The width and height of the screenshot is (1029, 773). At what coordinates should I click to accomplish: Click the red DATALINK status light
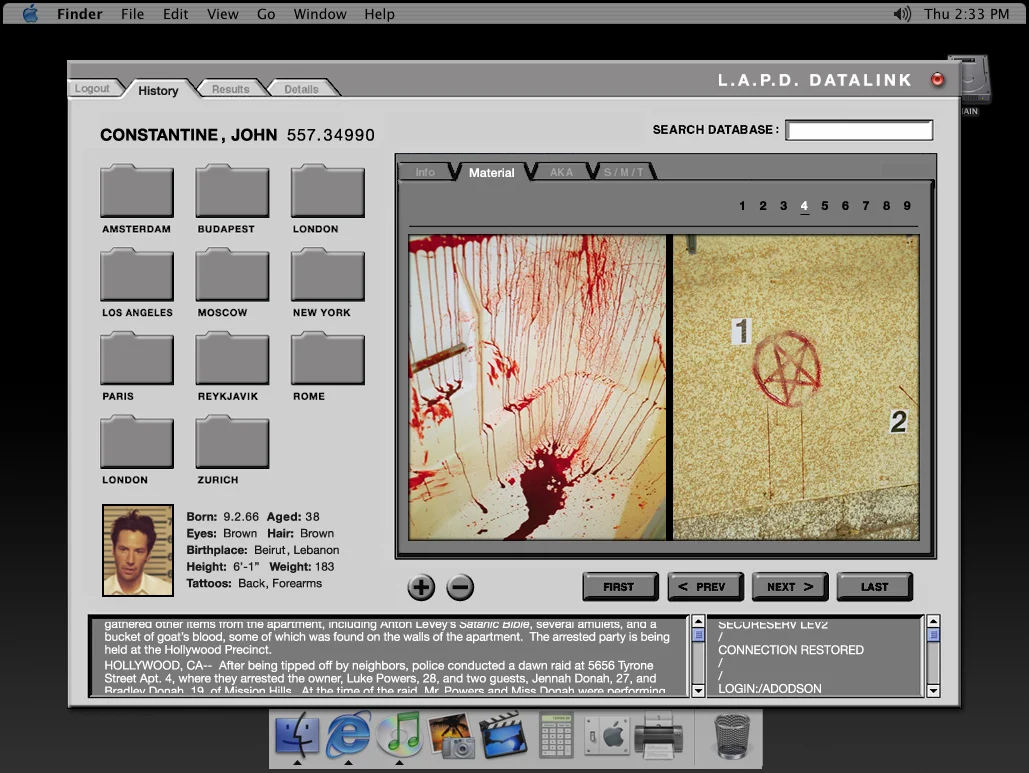coord(938,79)
